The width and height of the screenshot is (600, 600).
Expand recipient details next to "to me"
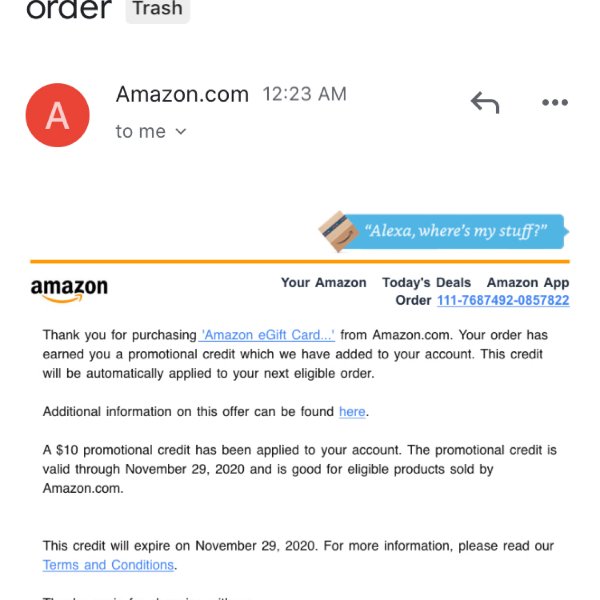click(x=181, y=132)
